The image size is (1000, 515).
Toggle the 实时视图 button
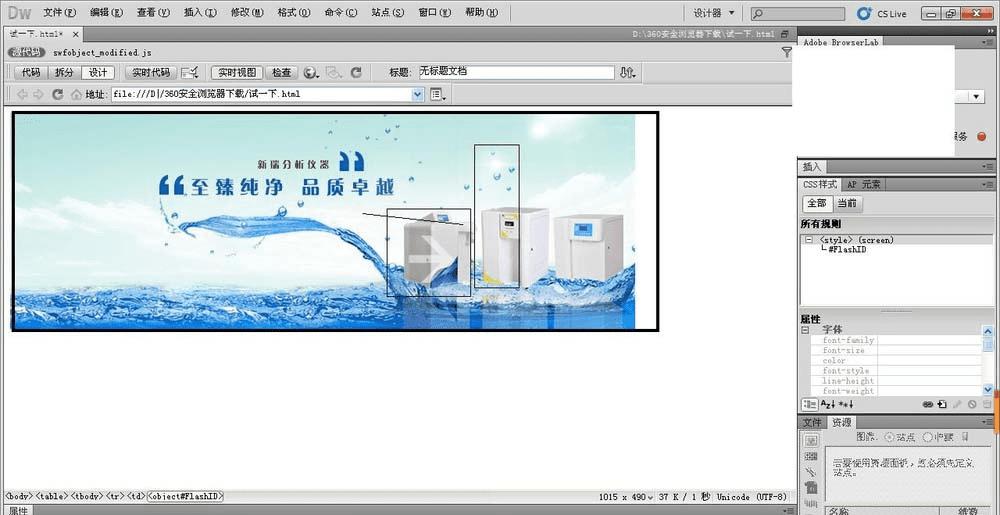click(237, 73)
